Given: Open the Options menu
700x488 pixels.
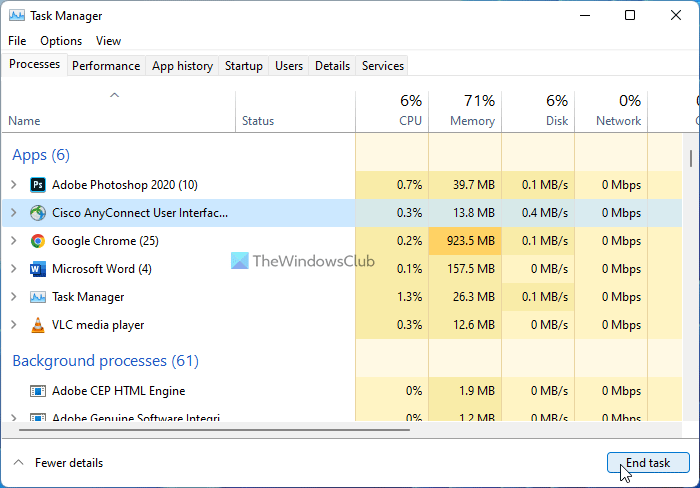Looking at the screenshot, I should [x=61, y=41].
